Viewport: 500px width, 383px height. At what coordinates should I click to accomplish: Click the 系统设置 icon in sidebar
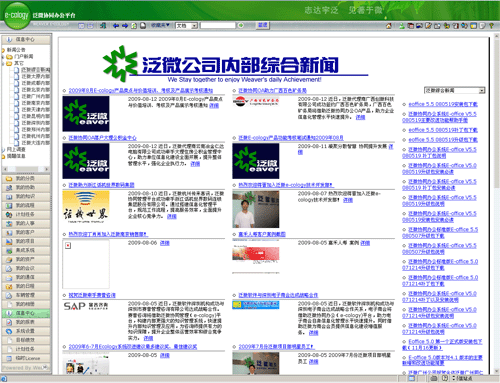coord(9,331)
